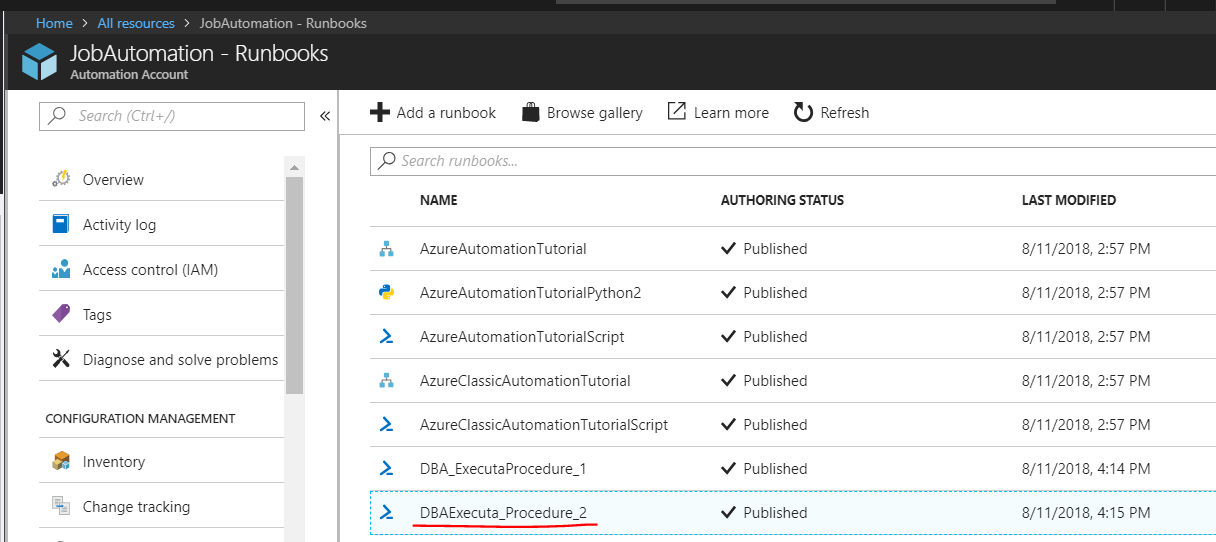Click the JobAutomation automation account cube icon
This screenshot has width=1216, height=542.
point(40,62)
